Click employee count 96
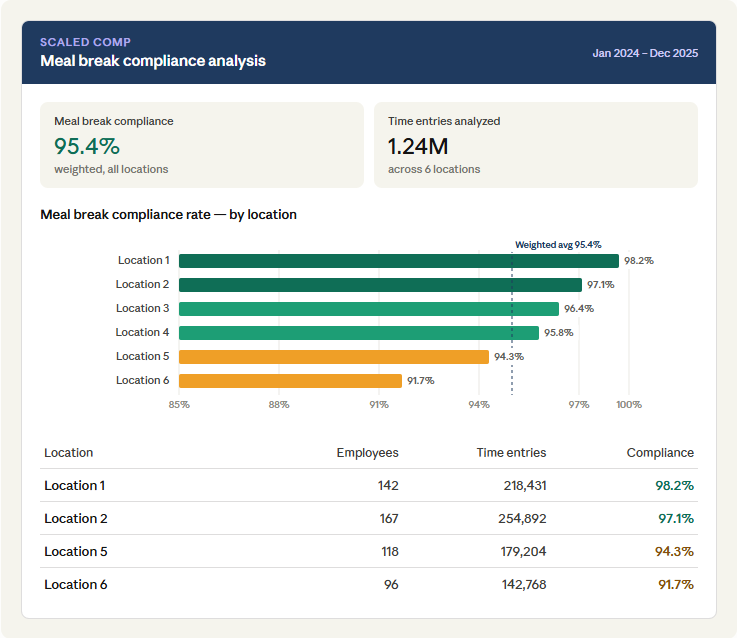This screenshot has height=638, width=737. coord(391,584)
